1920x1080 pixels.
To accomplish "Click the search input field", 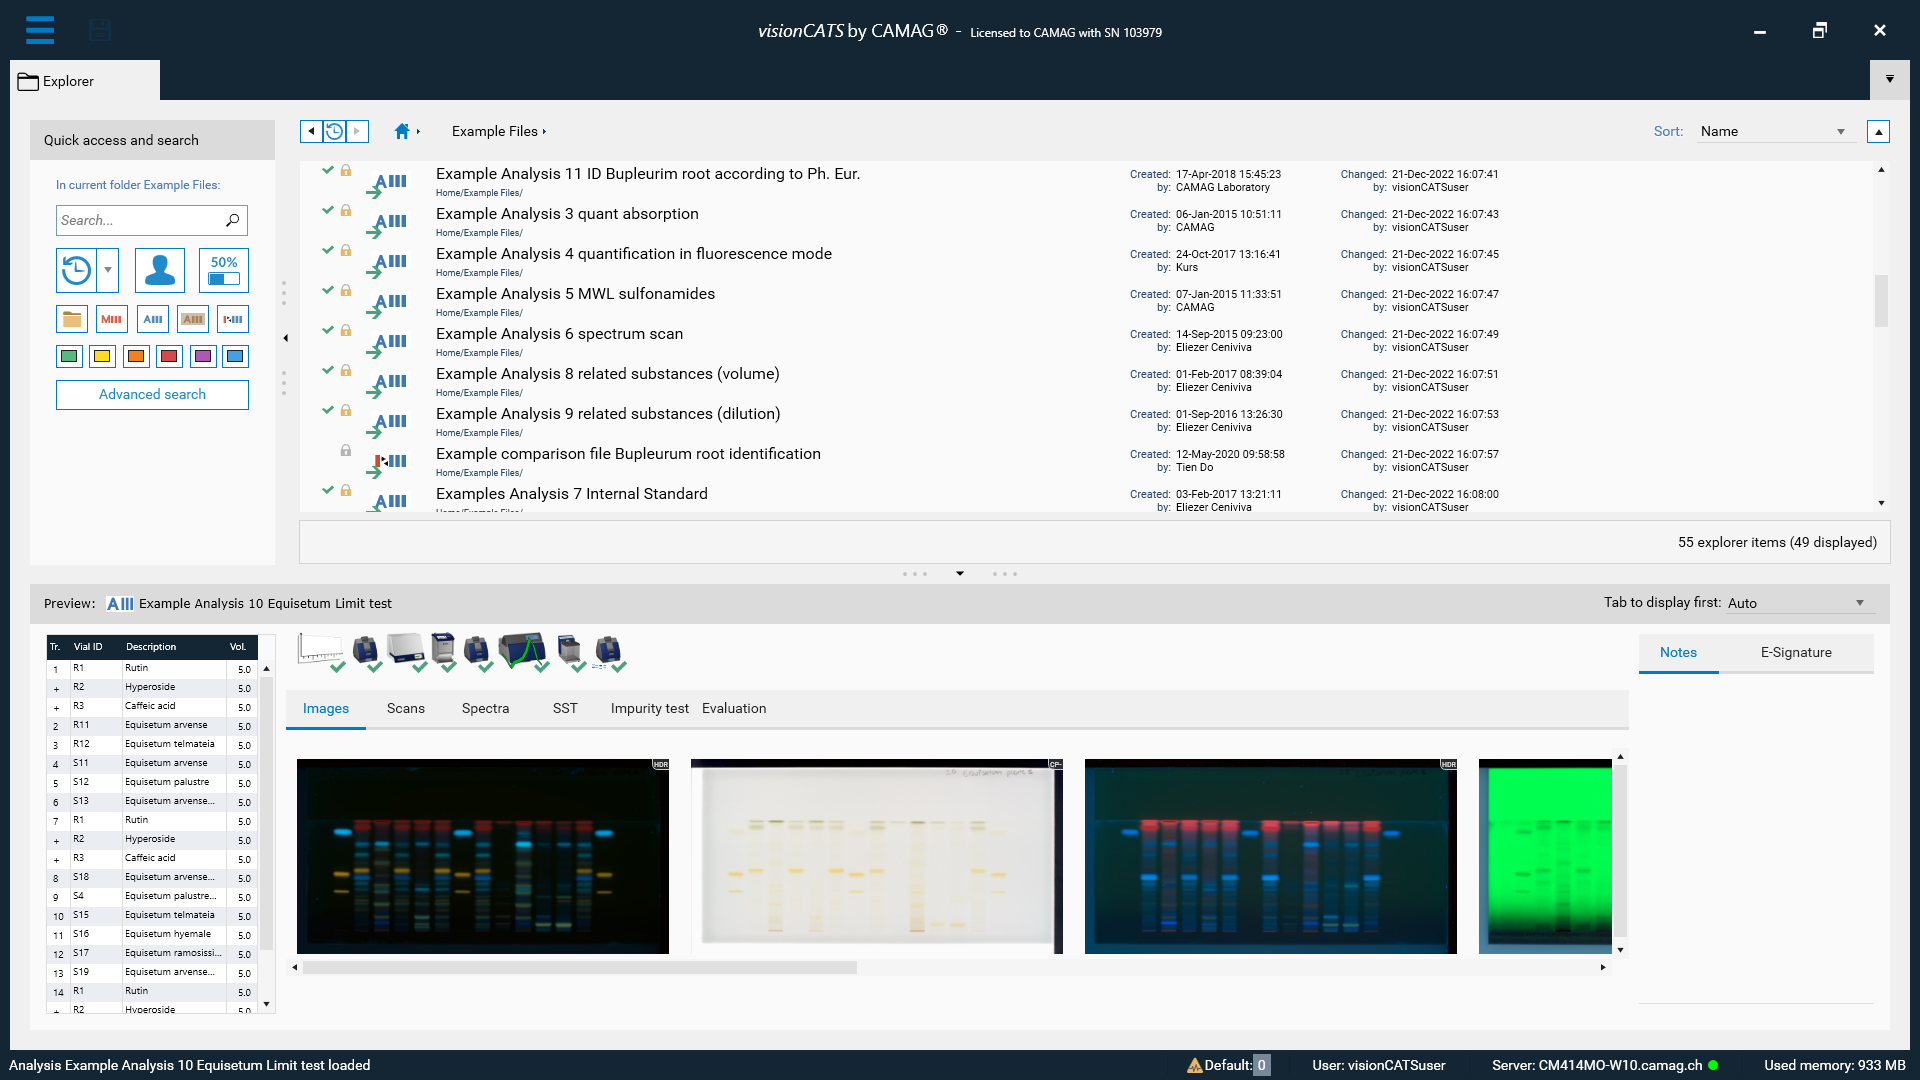I will coord(137,220).
